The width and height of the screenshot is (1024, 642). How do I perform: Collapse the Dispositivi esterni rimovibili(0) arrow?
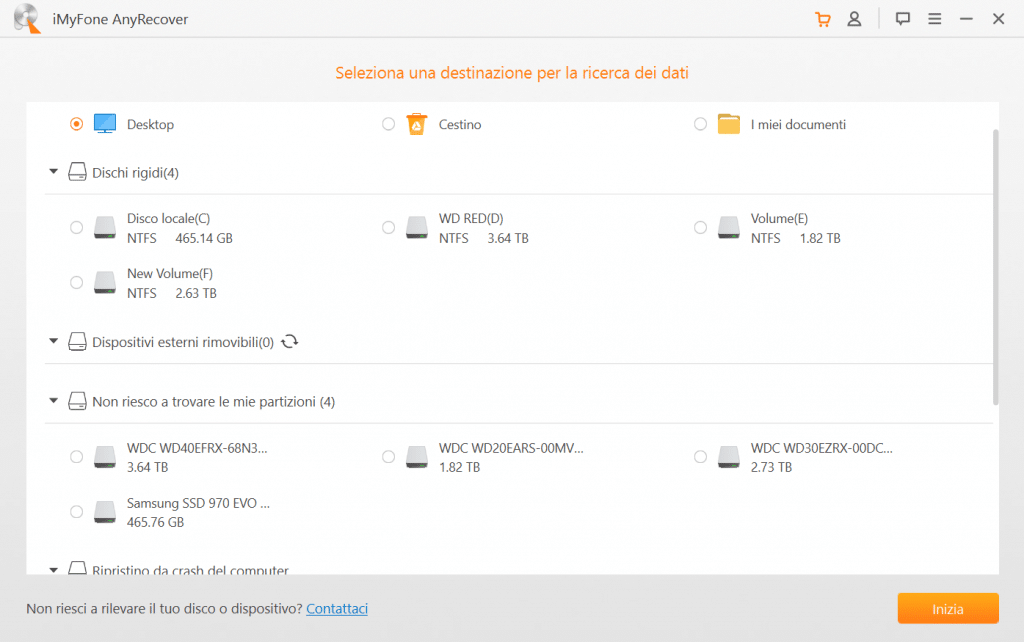coord(54,341)
